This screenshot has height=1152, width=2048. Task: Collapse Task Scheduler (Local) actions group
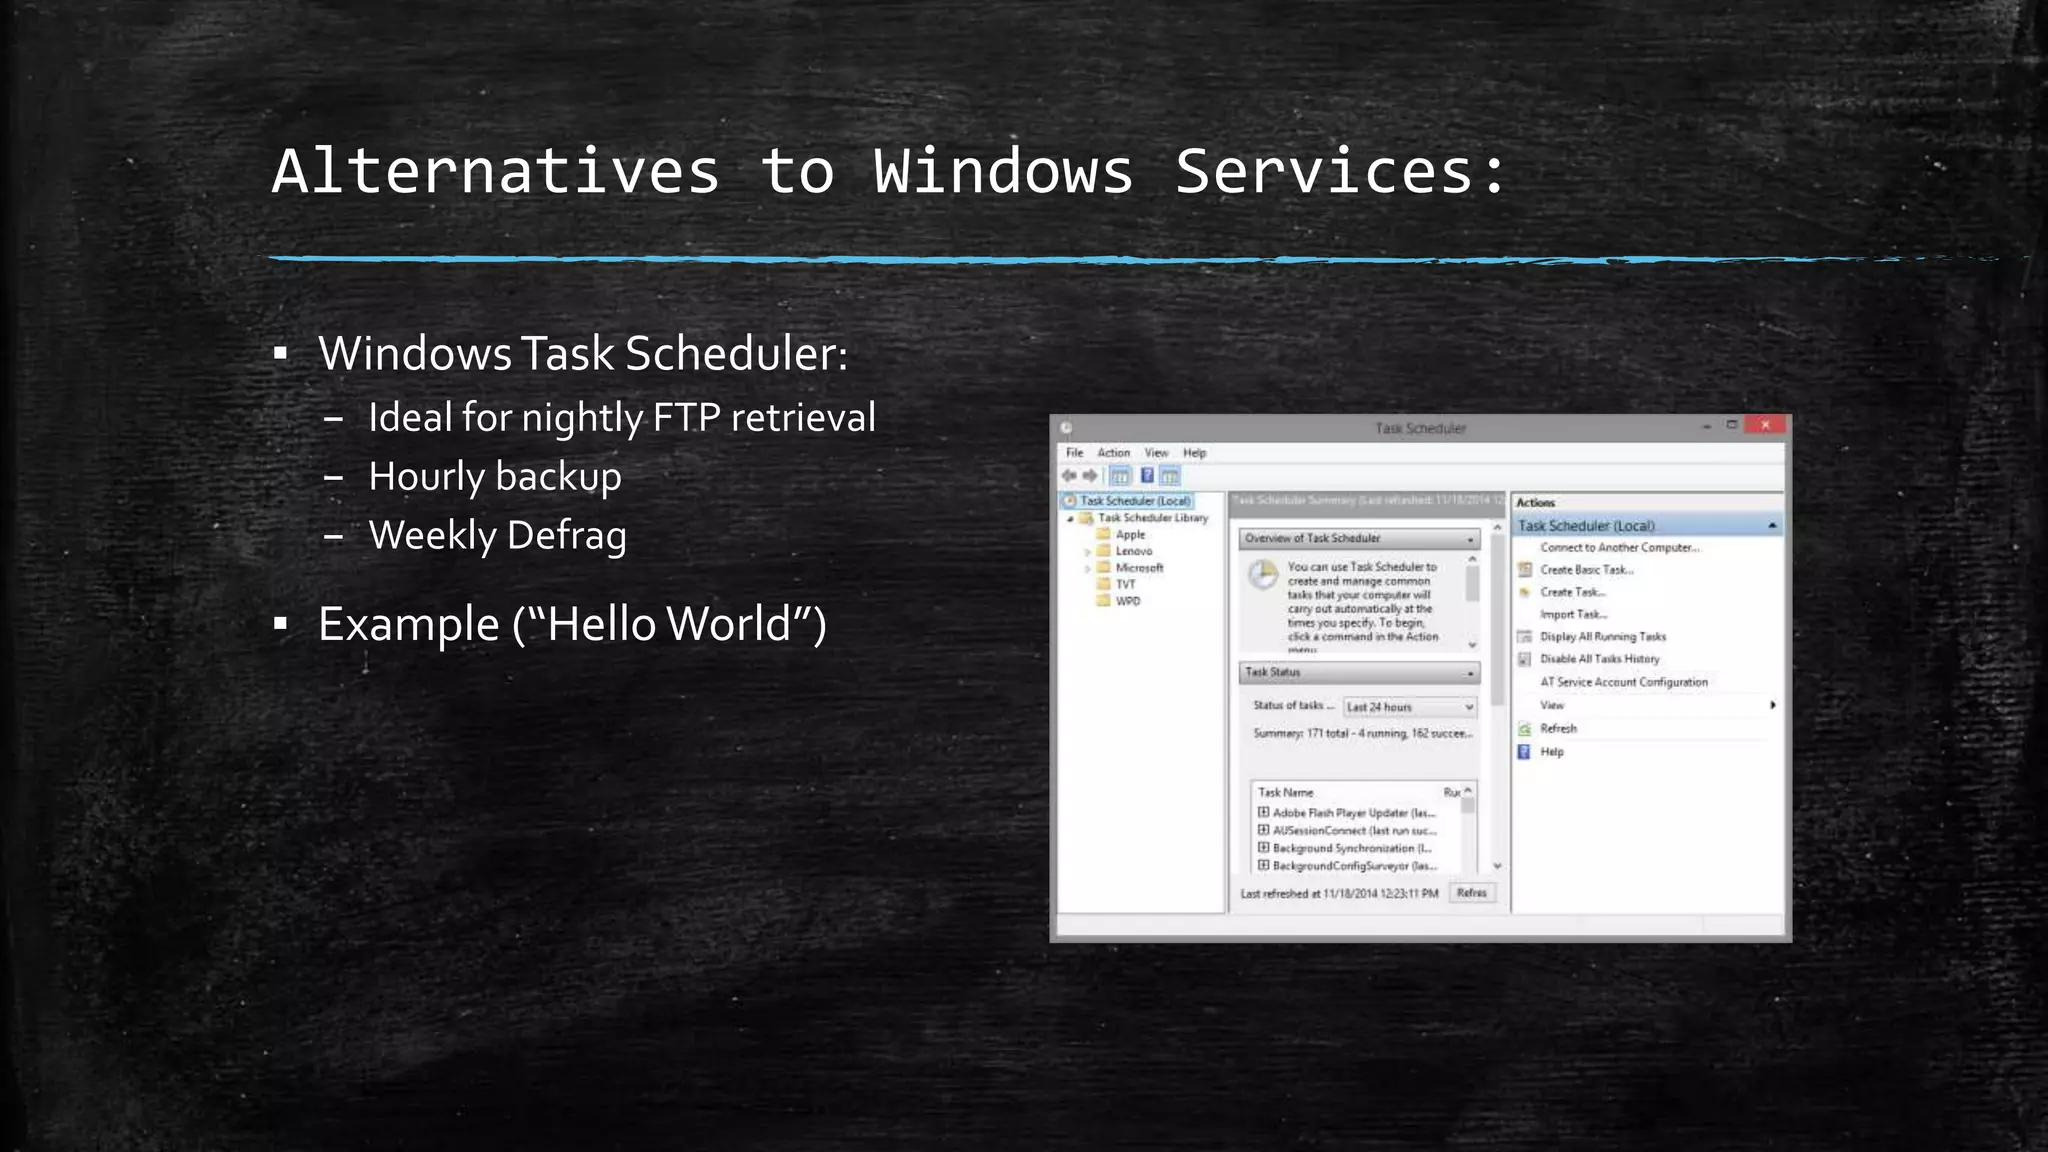coord(1772,525)
